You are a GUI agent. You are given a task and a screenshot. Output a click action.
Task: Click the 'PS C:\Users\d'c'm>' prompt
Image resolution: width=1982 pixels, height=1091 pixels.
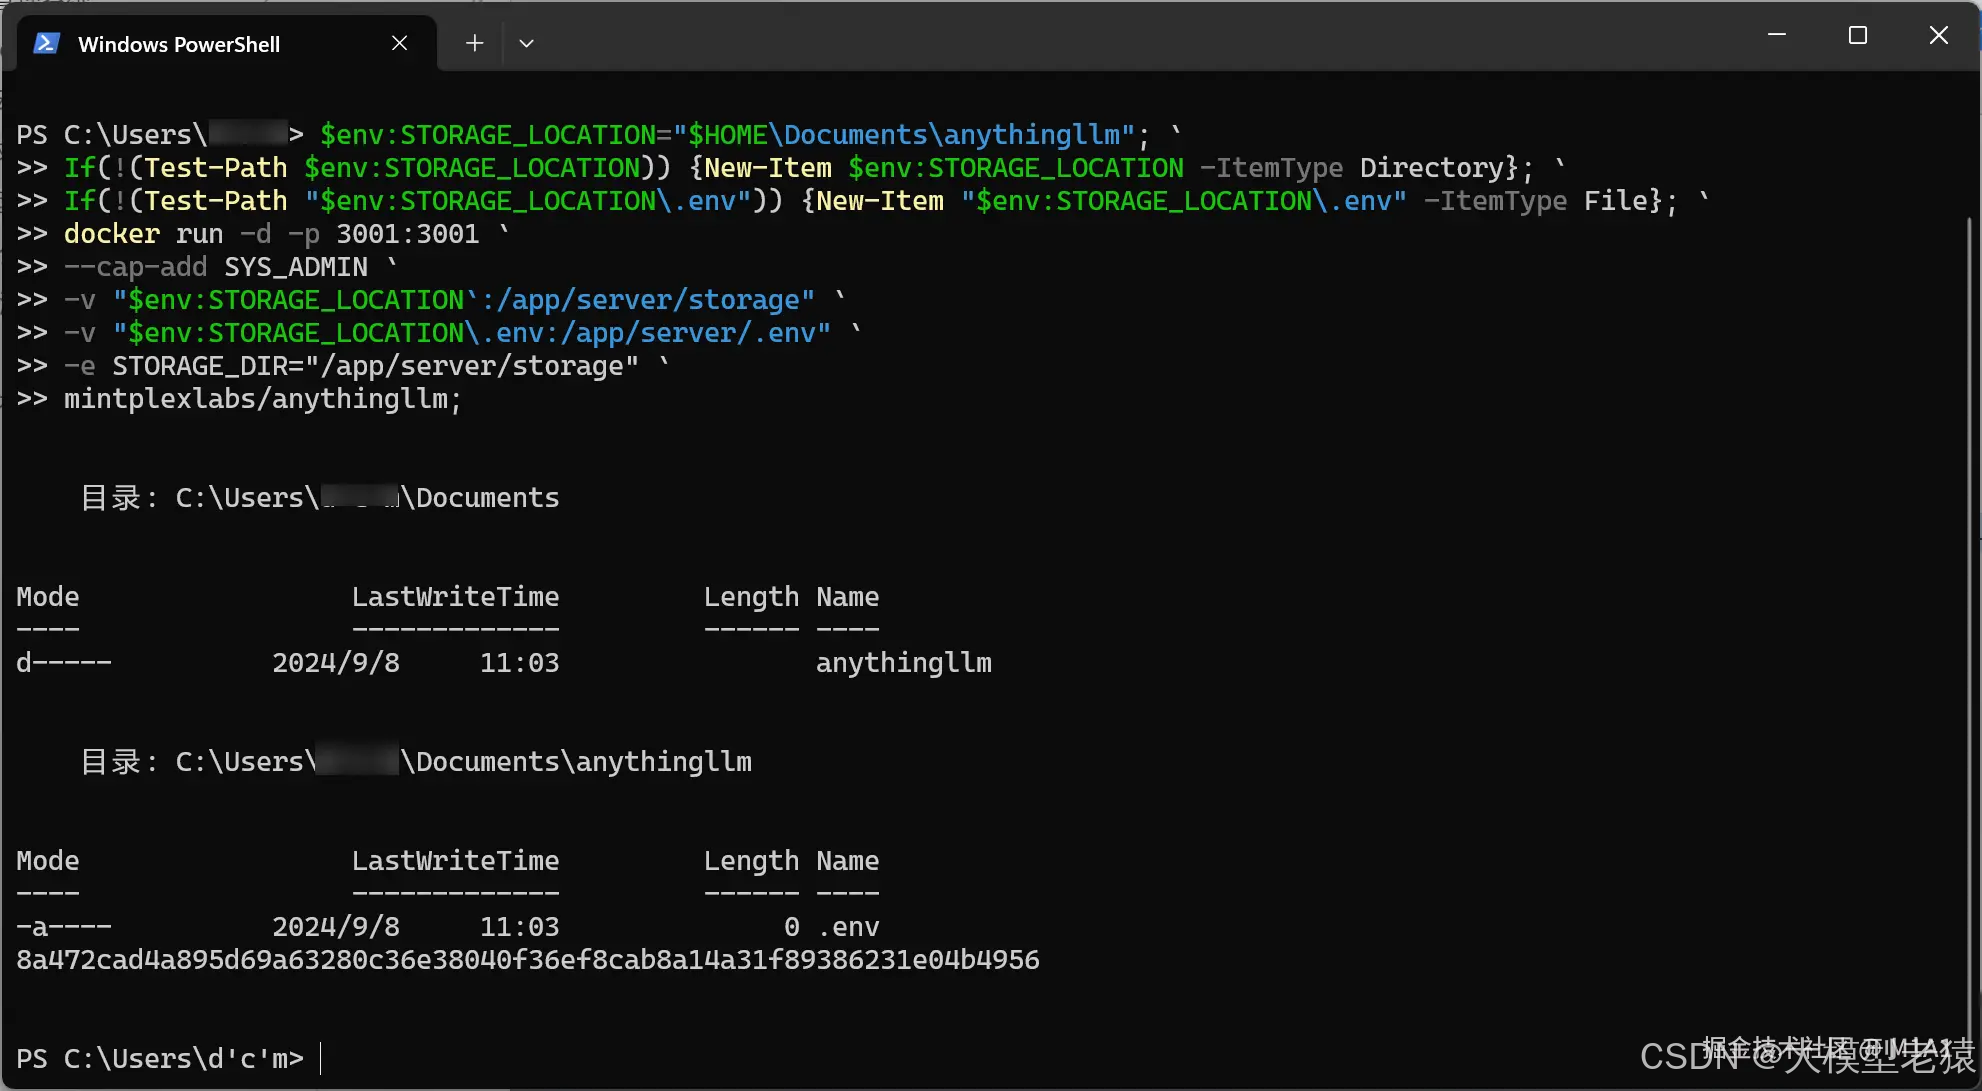tap(160, 1058)
